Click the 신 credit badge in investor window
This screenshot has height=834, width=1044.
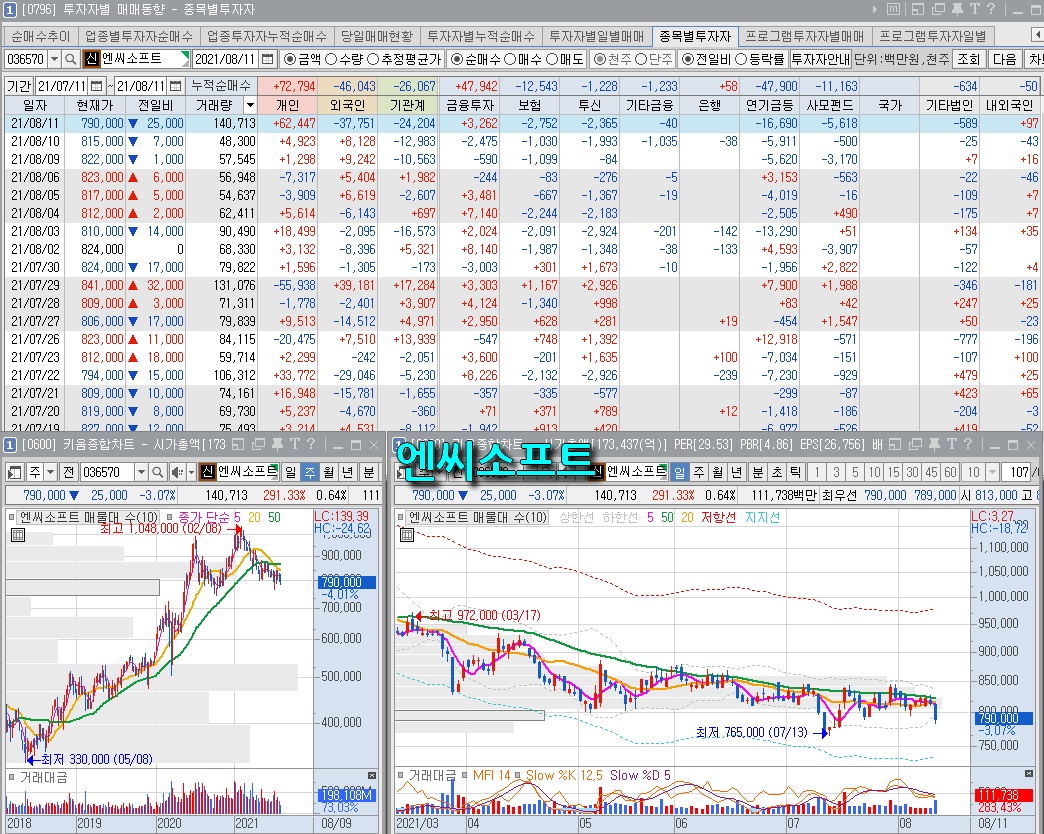(x=91, y=59)
